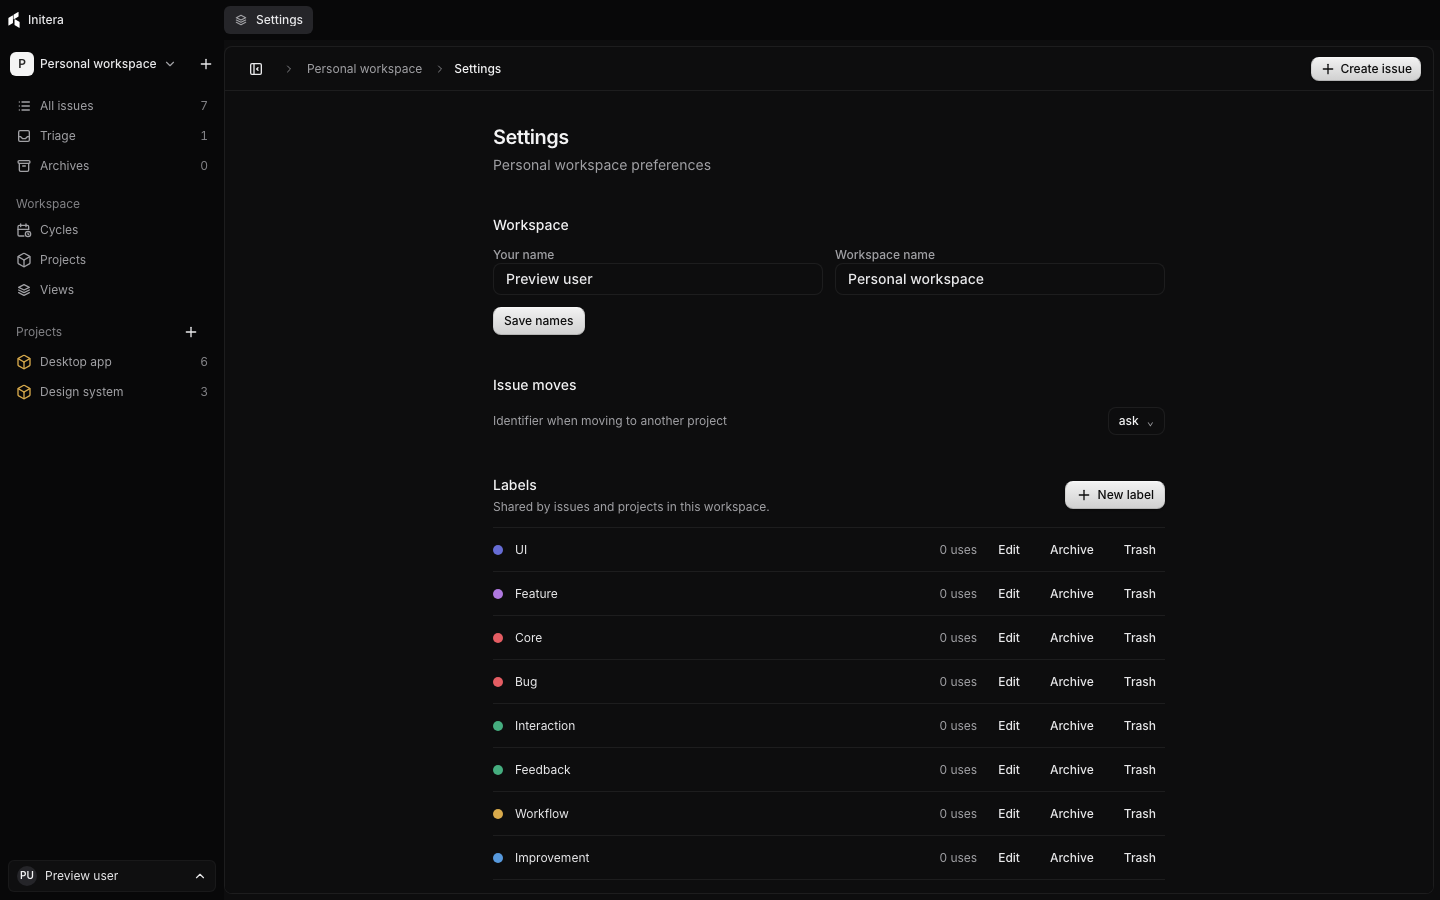The width and height of the screenshot is (1440, 900).
Task: Click the Settings breadcrumb text
Action: (x=477, y=69)
